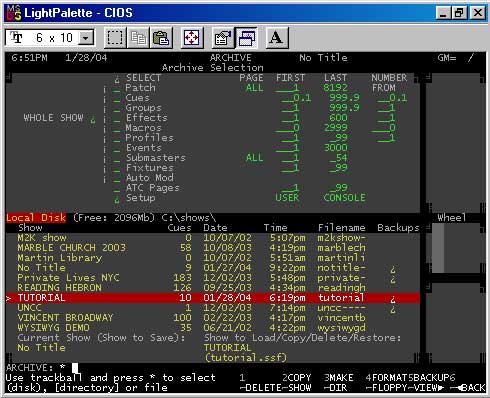The height and width of the screenshot is (398, 490).
Task: Select the Martin Library show
Action: 212,258
